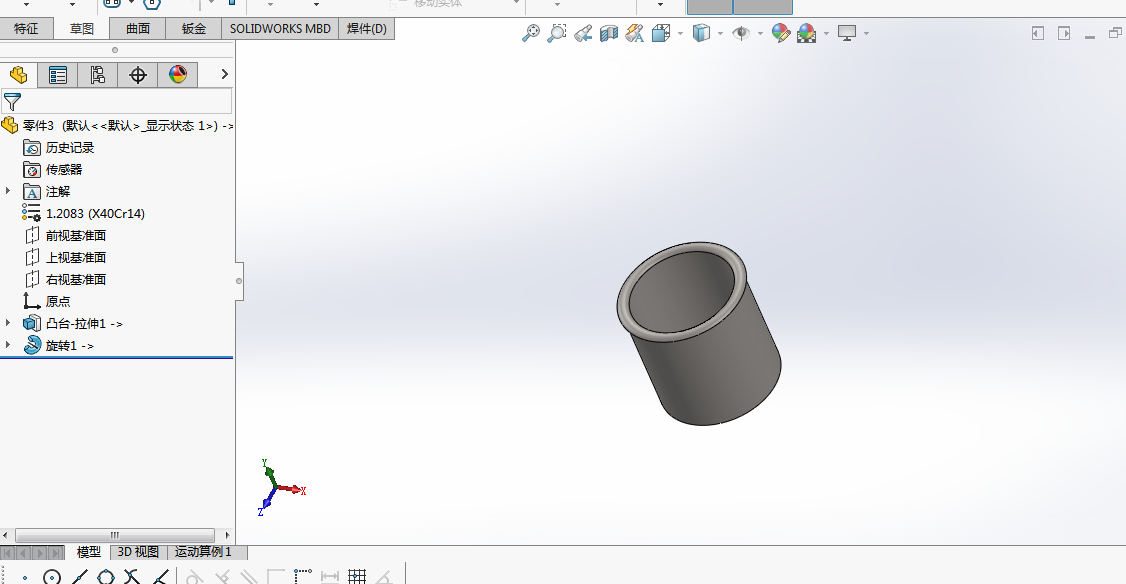Open Display Style dropdown arrow
Image resolution: width=1126 pixels, height=584 pixels.
(720, 34)
